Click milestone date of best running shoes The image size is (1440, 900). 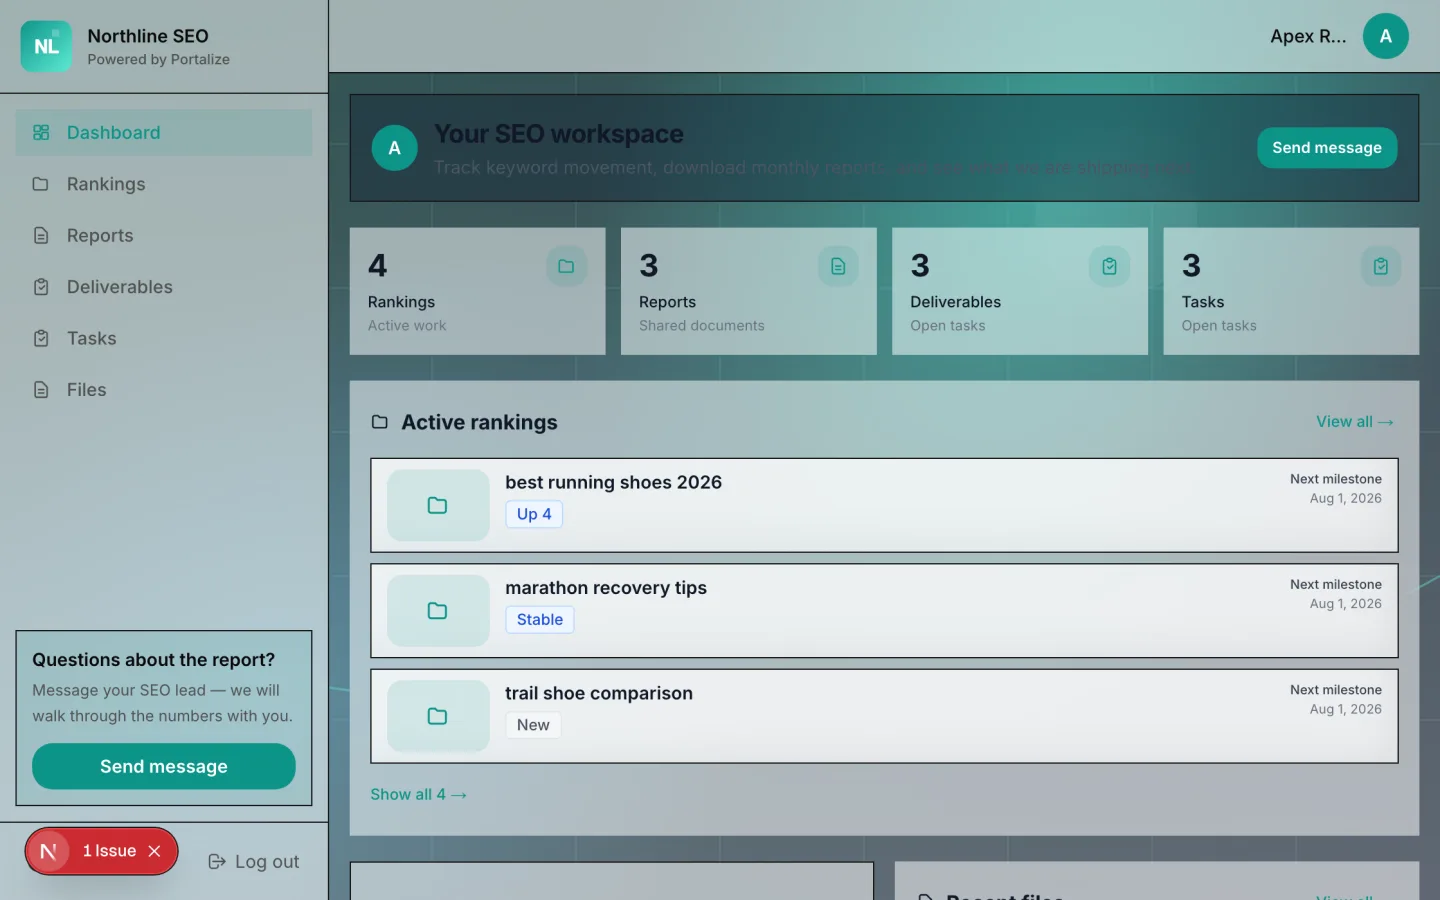(x=1346, y=498)
